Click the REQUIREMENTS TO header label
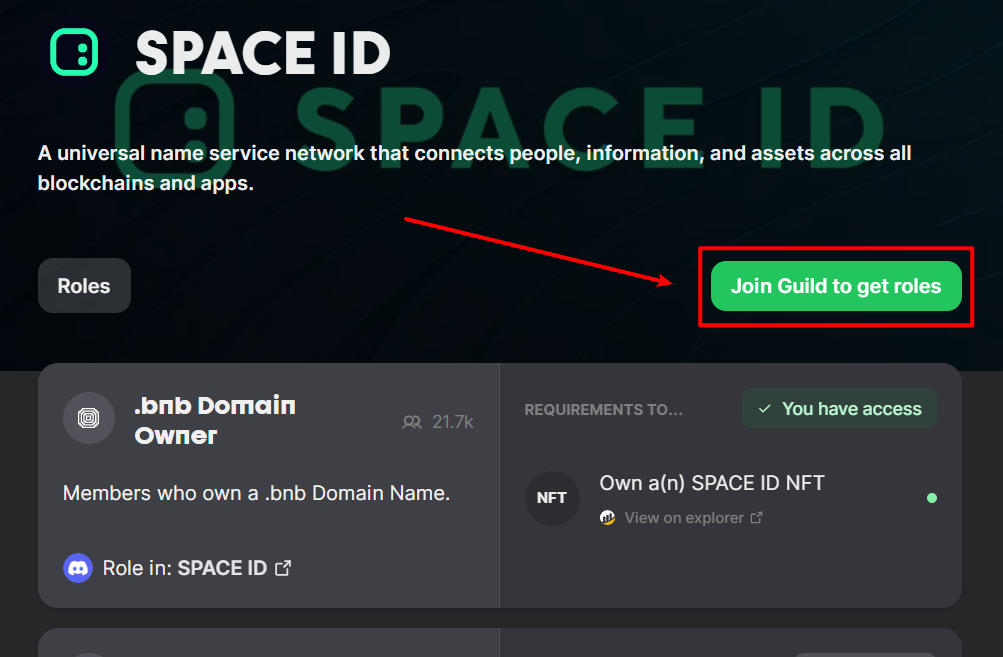 [x=603, y=409]
